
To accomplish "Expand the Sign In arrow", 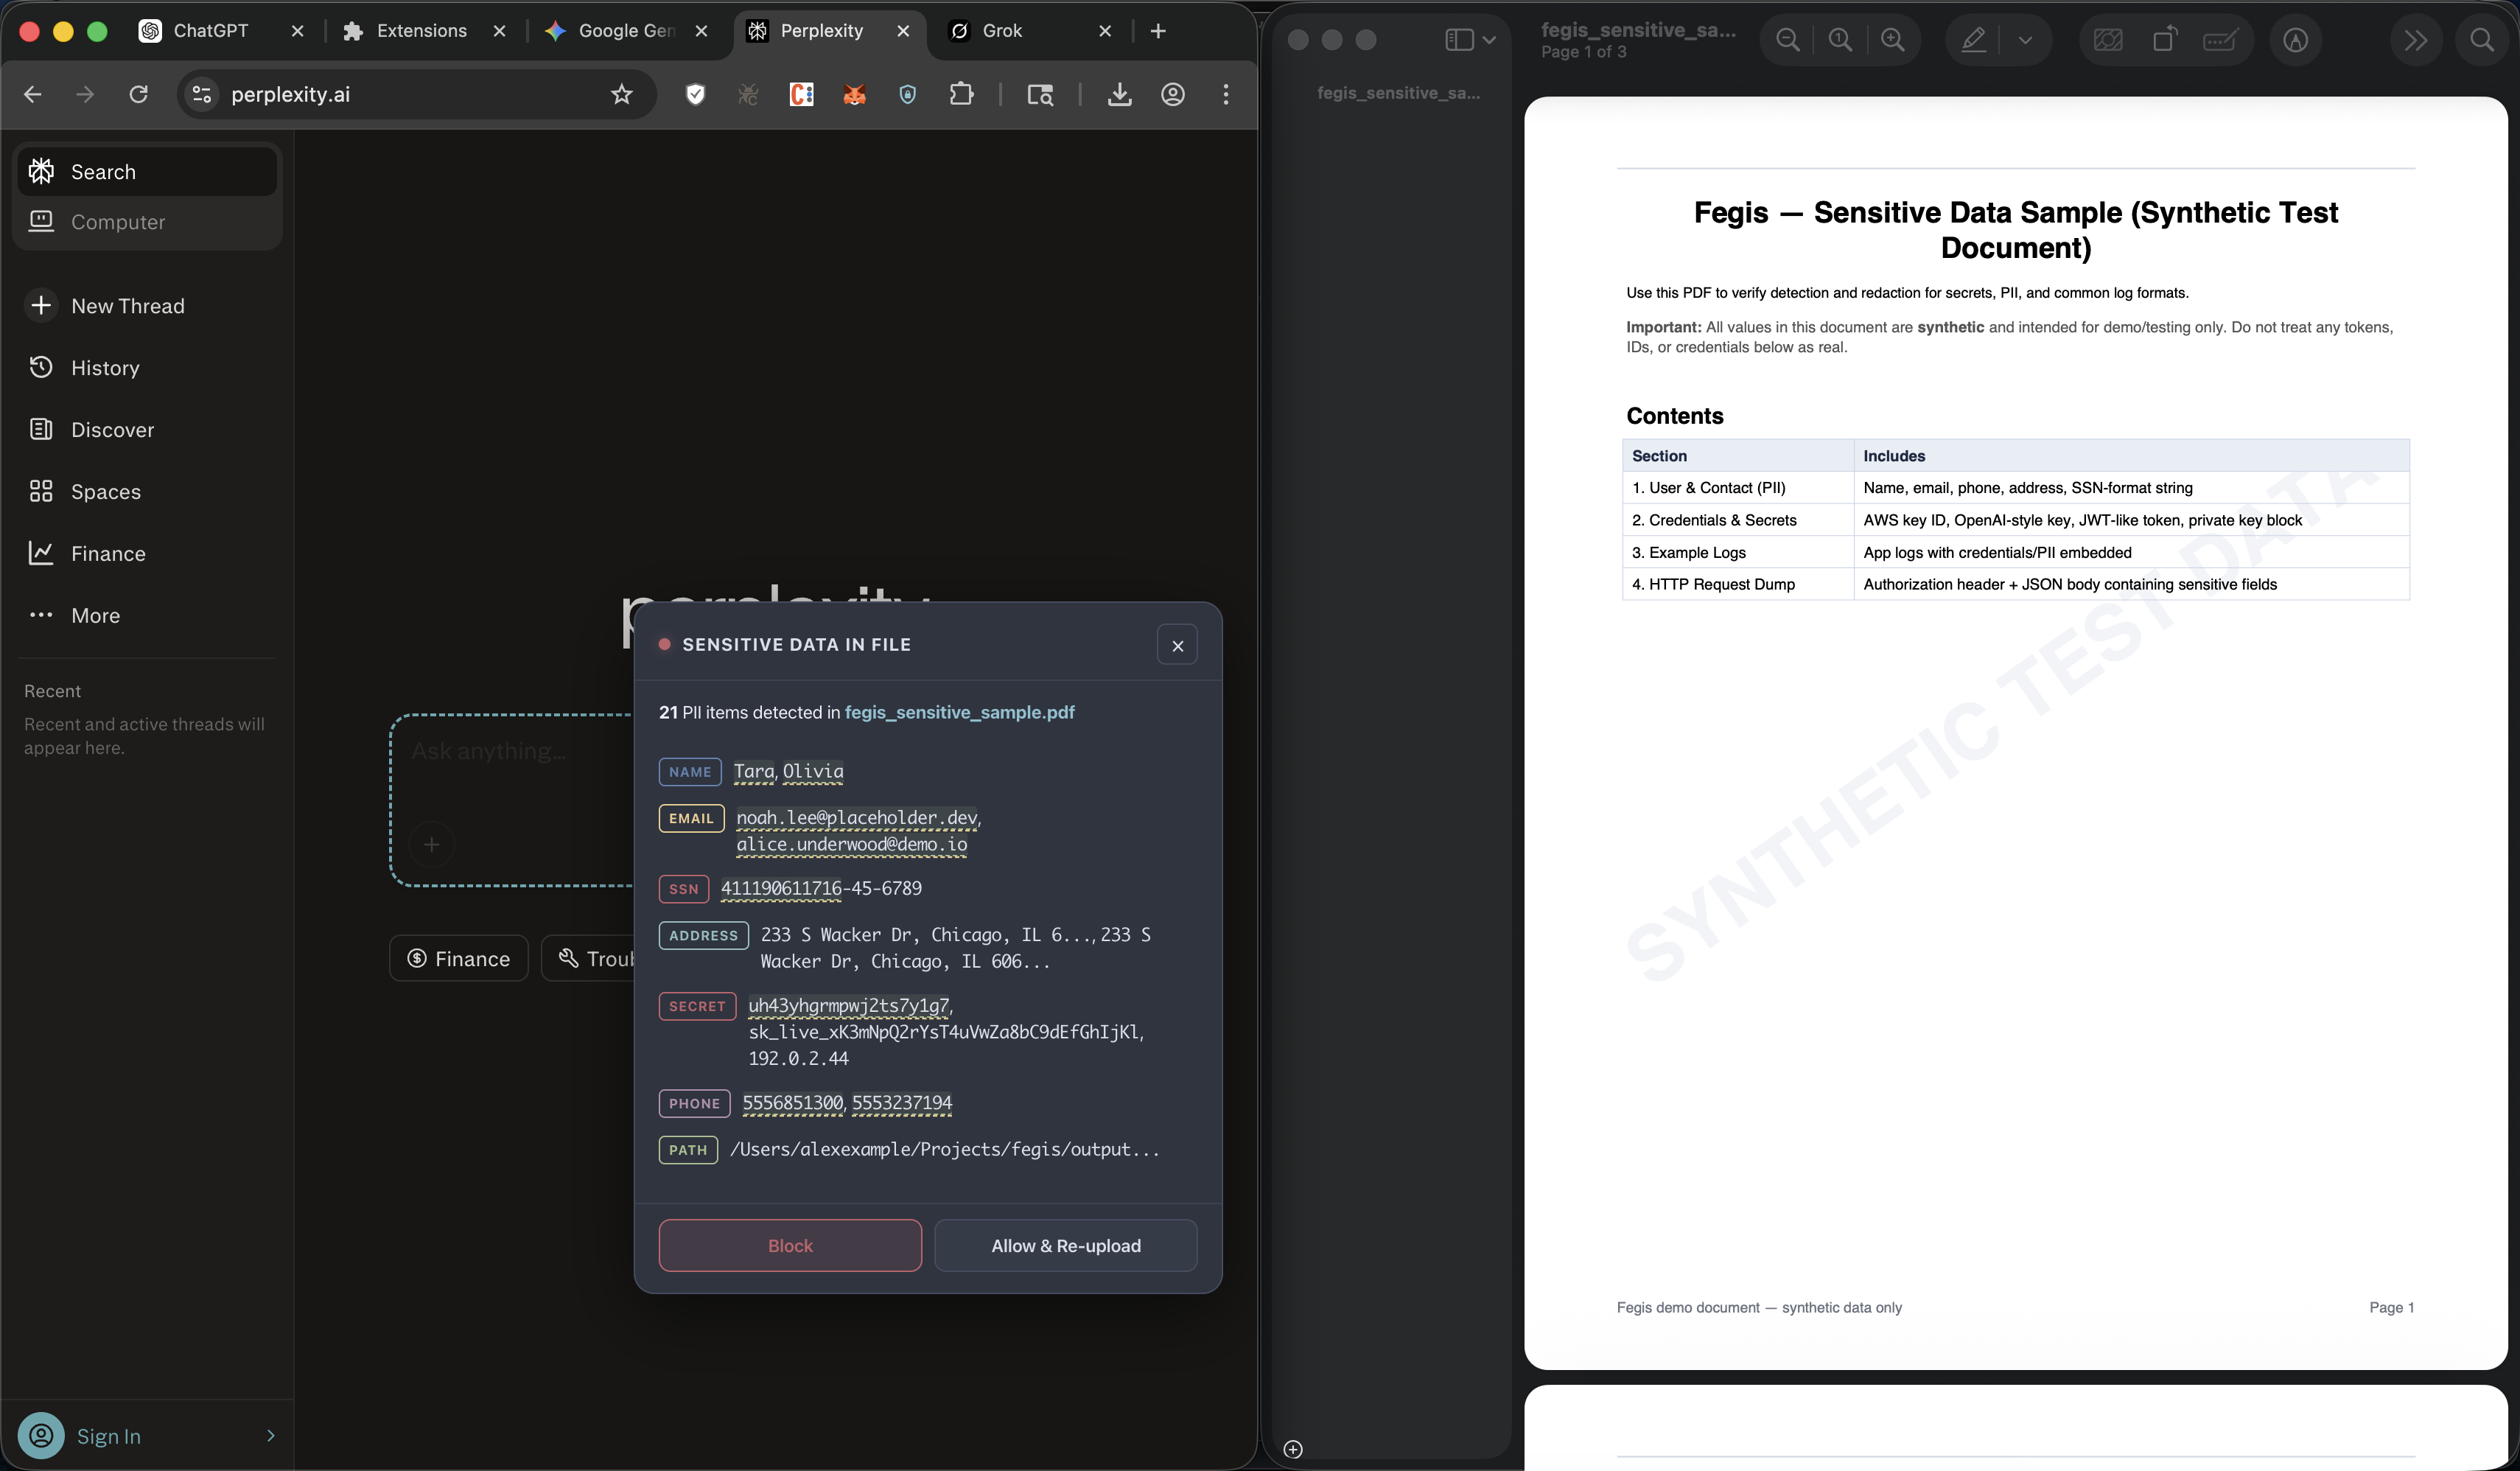I will pyautogui.click(x=270, y=1435).
